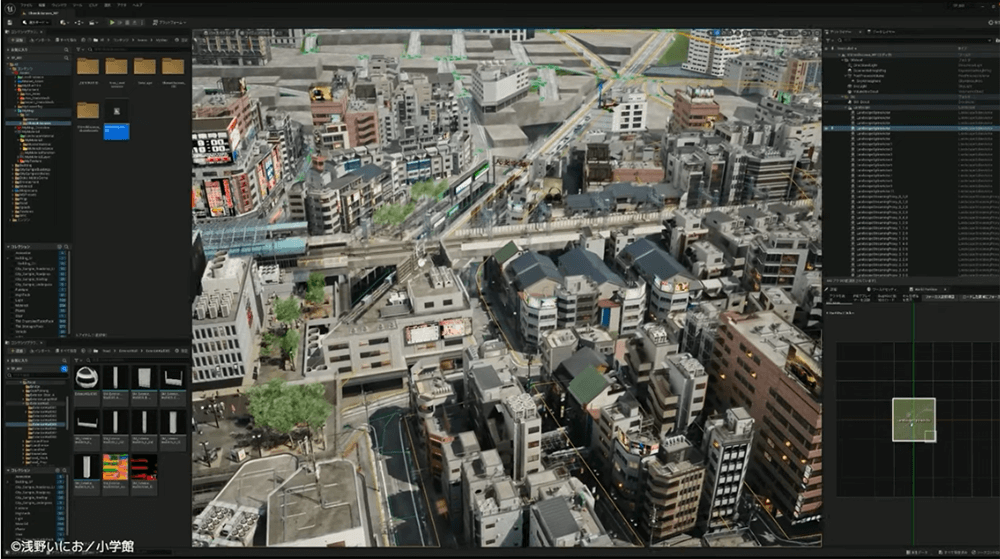The image size is (1000, 559).
Task: Click Add button in lower Content Browser
Action: (x=15, y=351)
